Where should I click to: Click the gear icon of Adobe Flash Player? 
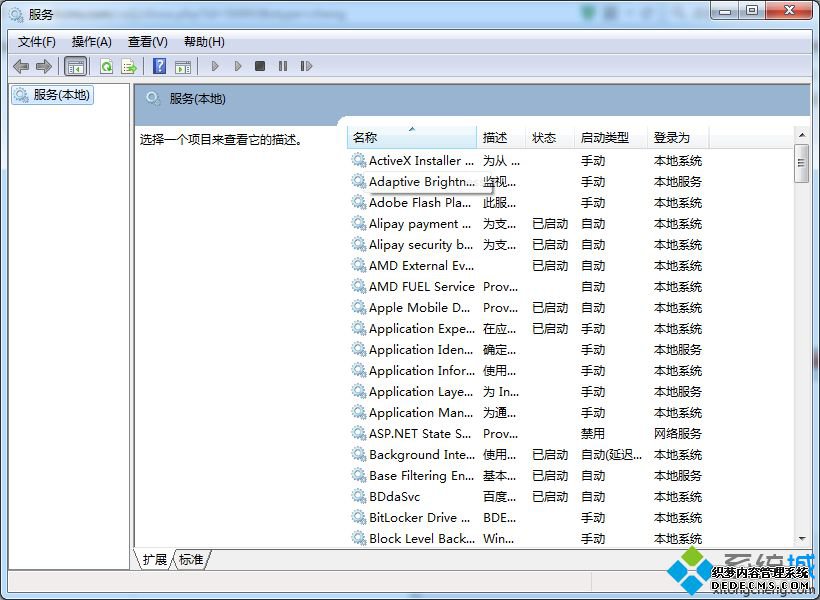(x=358, y=202)
